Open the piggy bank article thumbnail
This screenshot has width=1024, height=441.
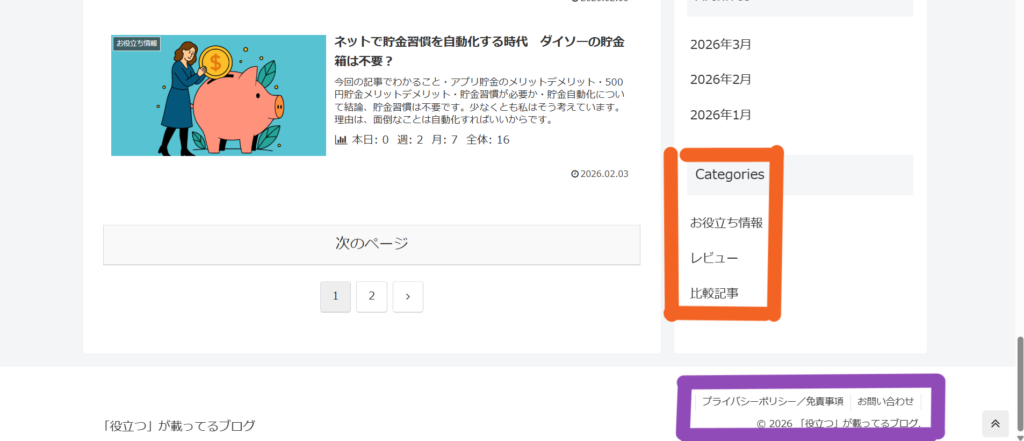pos(218,96)
